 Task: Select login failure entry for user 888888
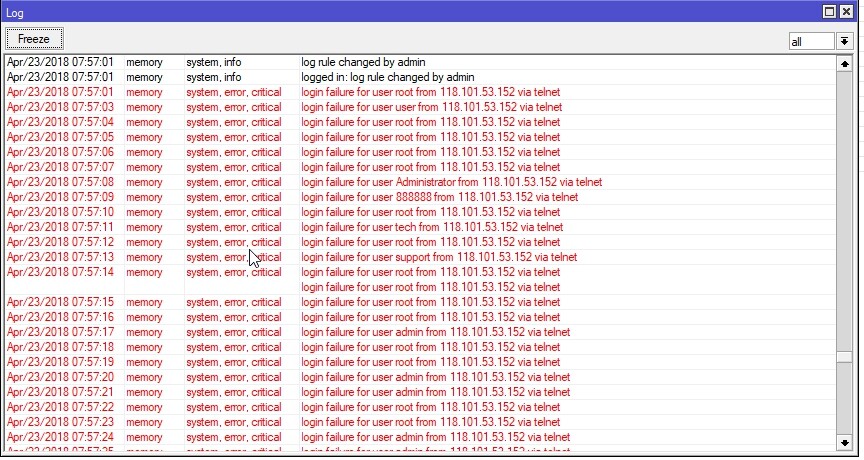431,197
